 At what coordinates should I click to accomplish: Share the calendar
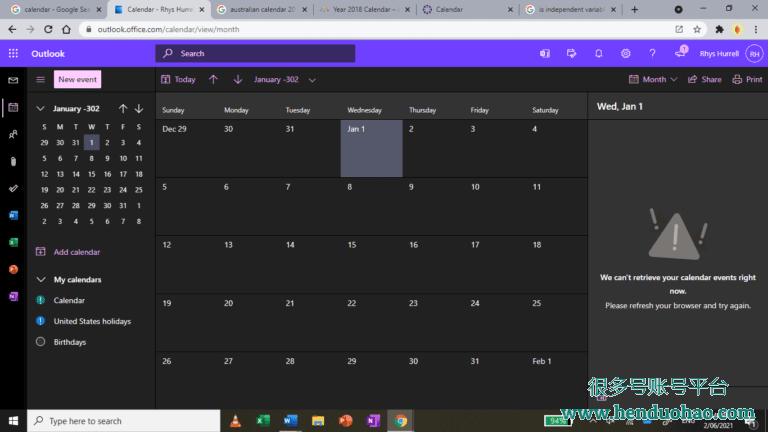[705, 79]
